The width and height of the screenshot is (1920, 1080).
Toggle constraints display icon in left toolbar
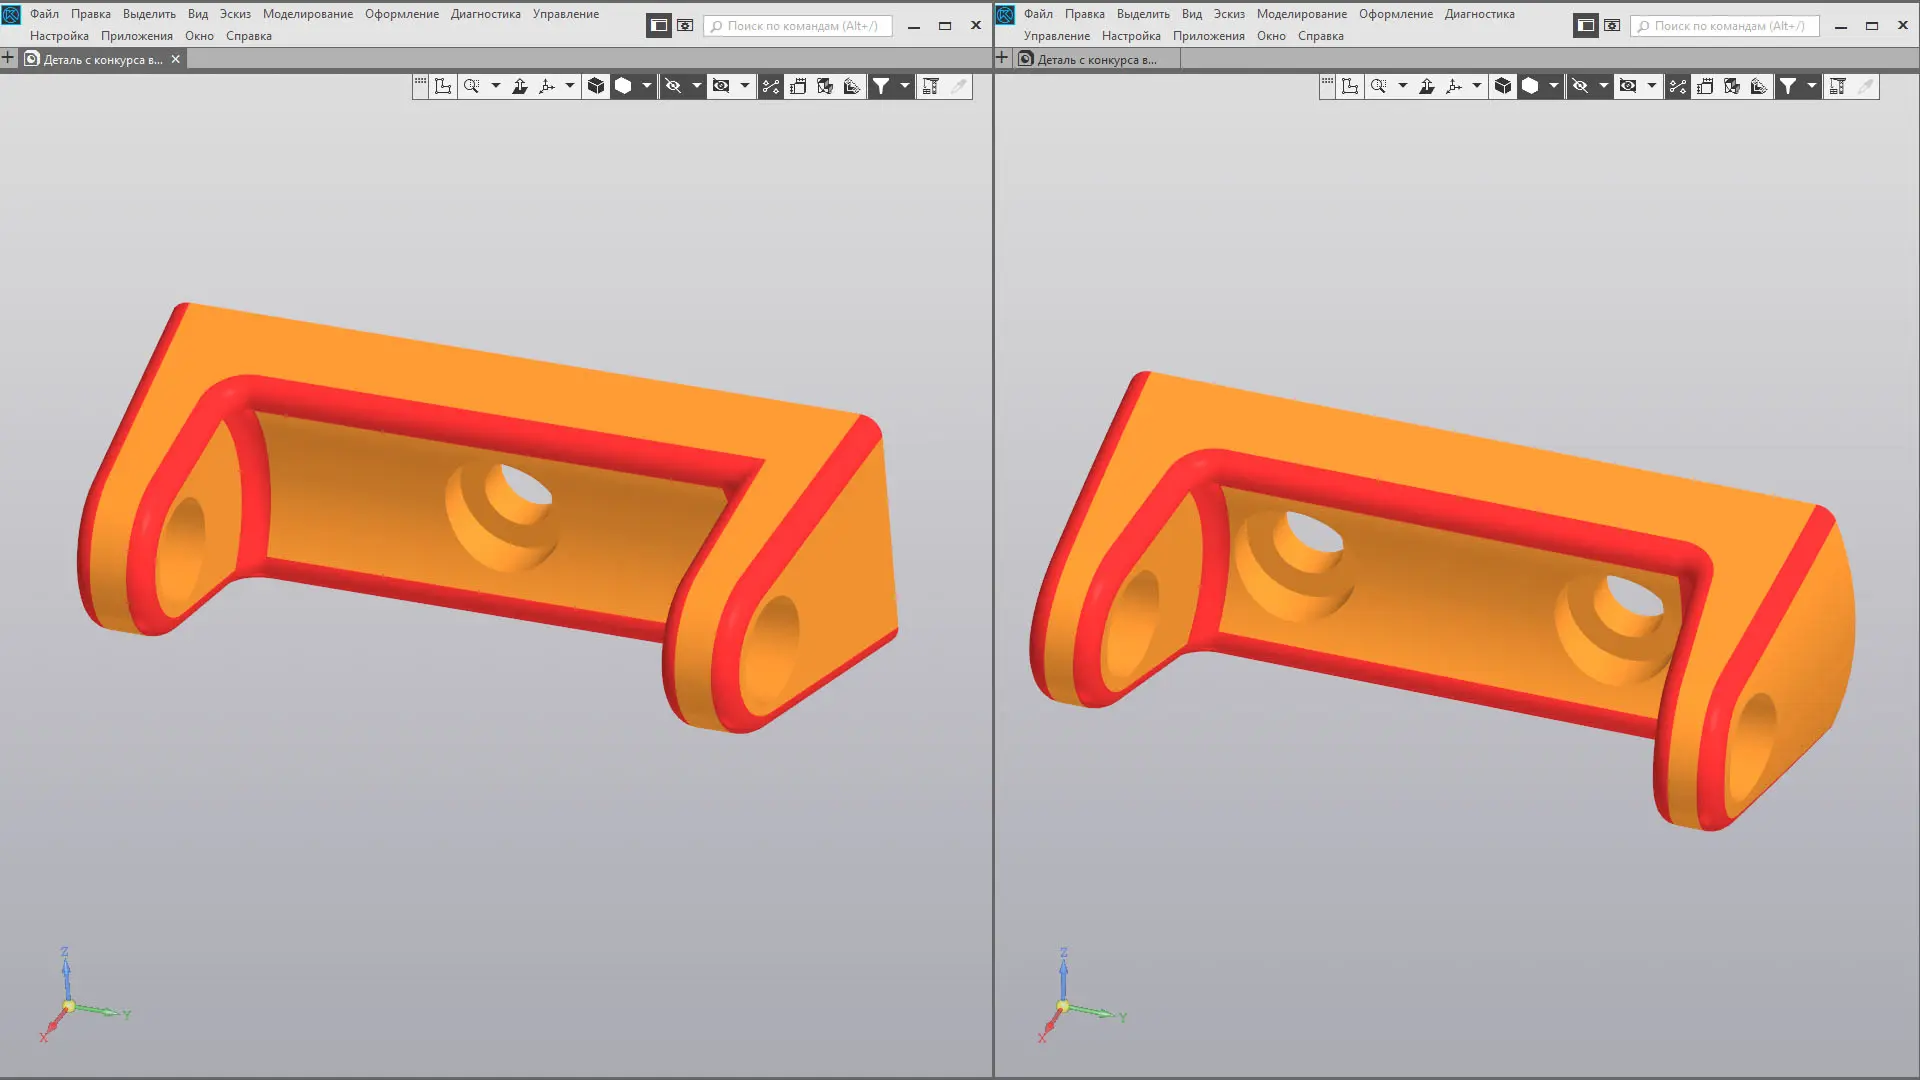(771, 86)
